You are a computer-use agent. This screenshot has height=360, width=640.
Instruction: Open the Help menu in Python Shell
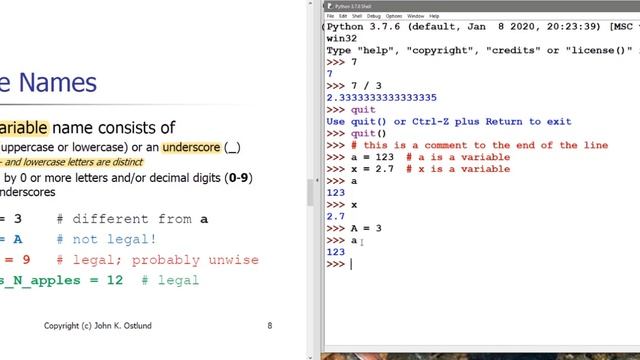pyautogui.click(x=434, y=16)
